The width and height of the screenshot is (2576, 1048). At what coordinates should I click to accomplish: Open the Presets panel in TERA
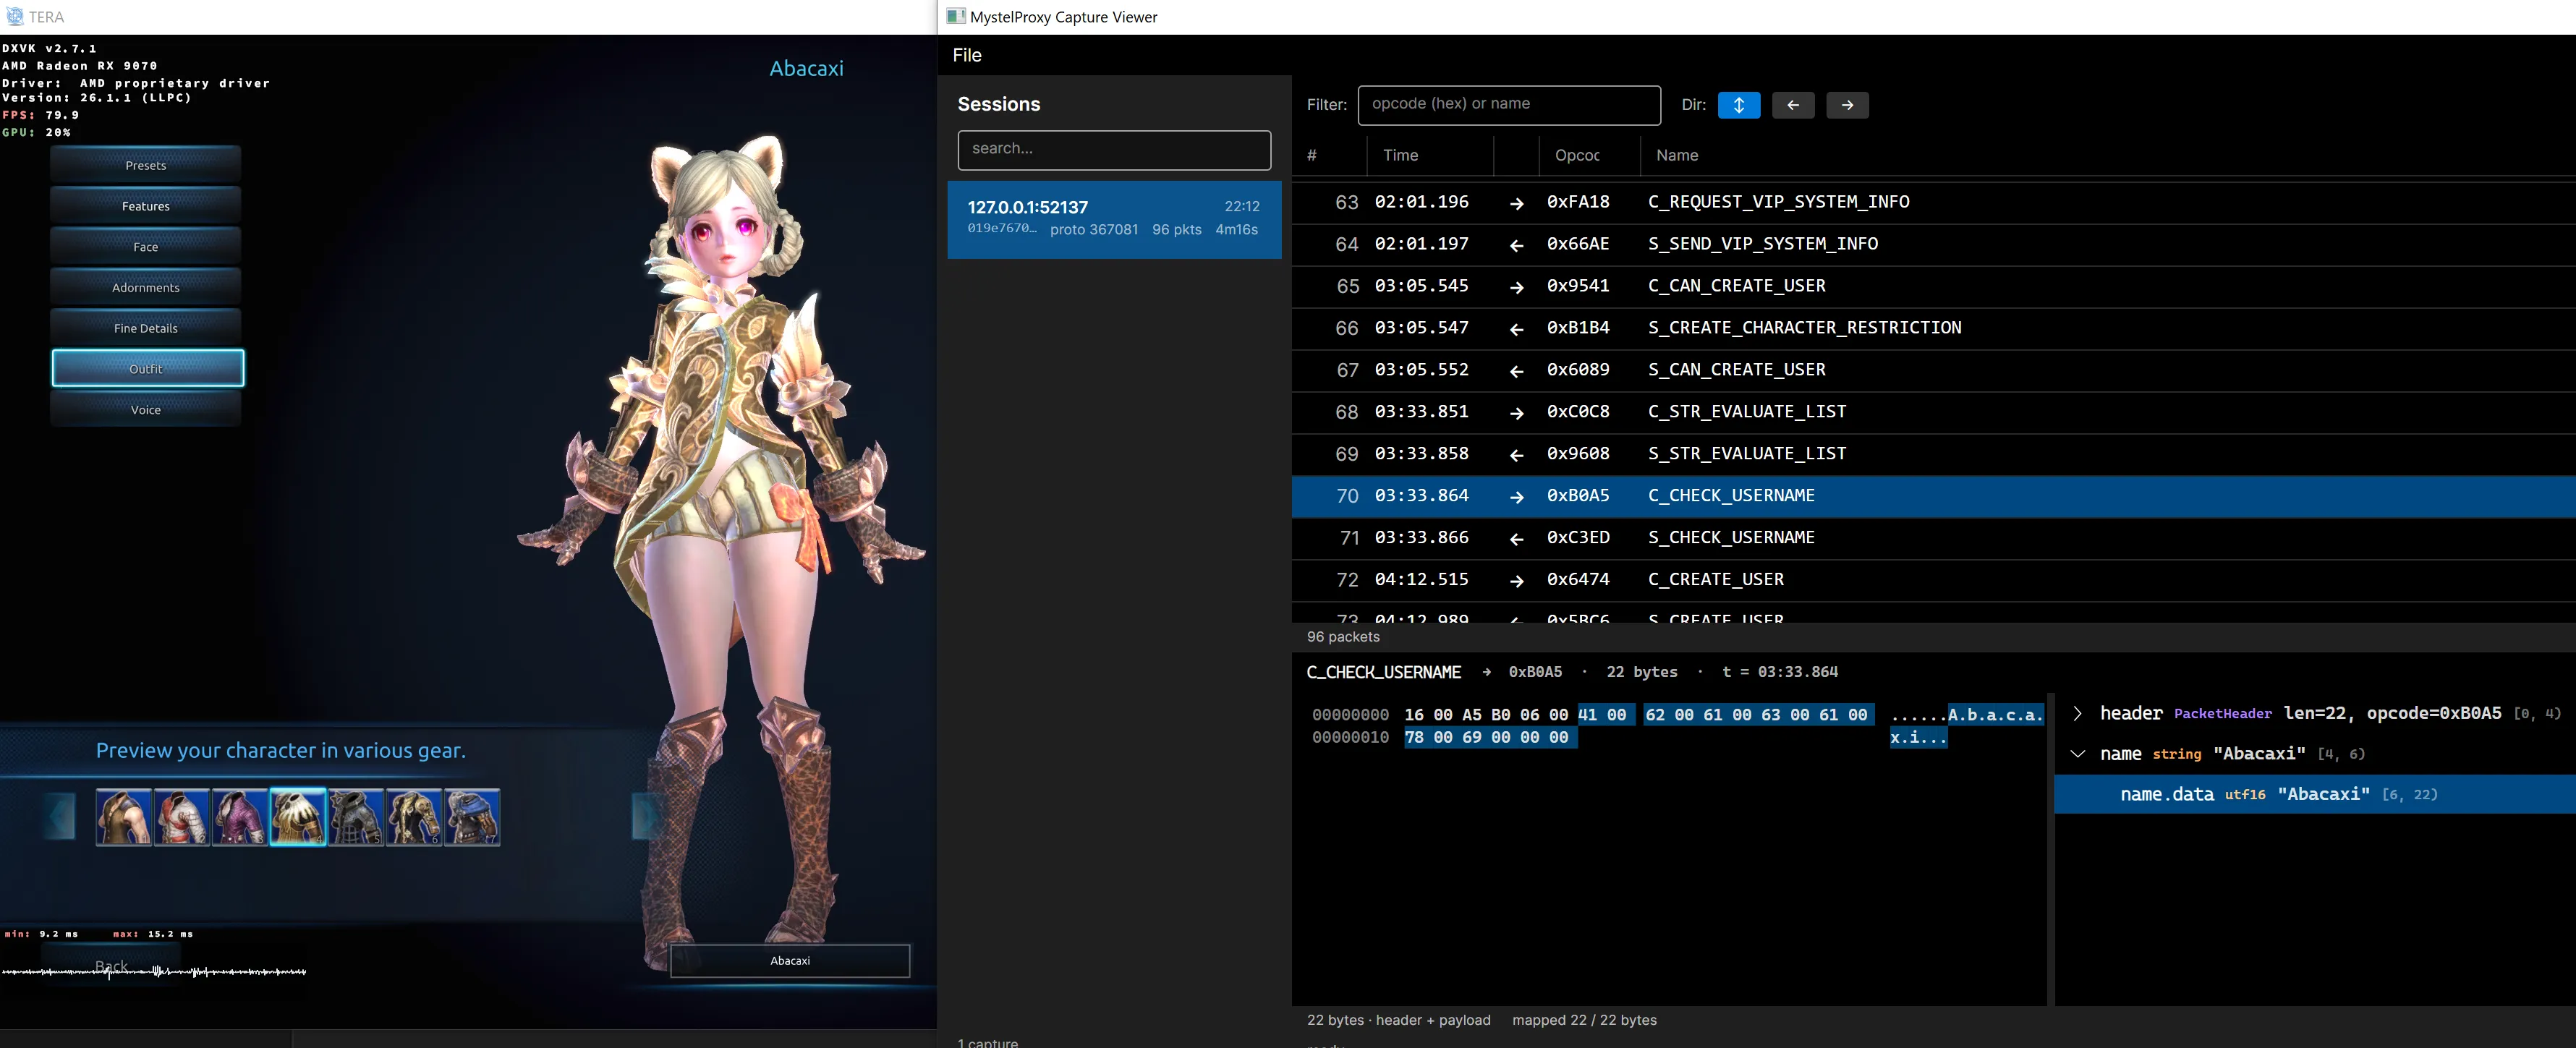pyautogui.click(x=146, y=165)
